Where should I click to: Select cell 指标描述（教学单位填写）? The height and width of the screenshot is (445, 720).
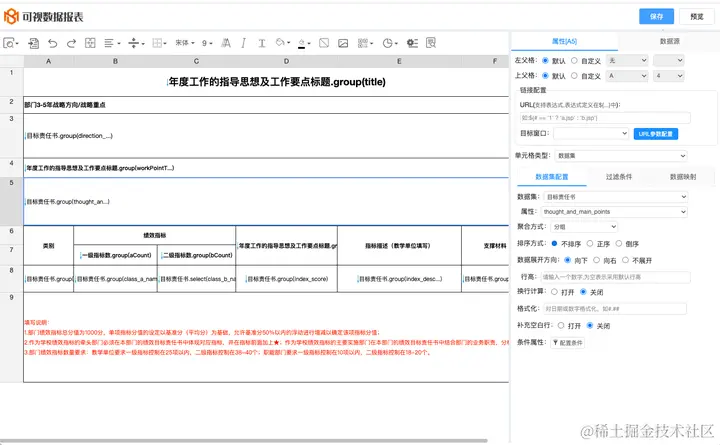(398, 246)
